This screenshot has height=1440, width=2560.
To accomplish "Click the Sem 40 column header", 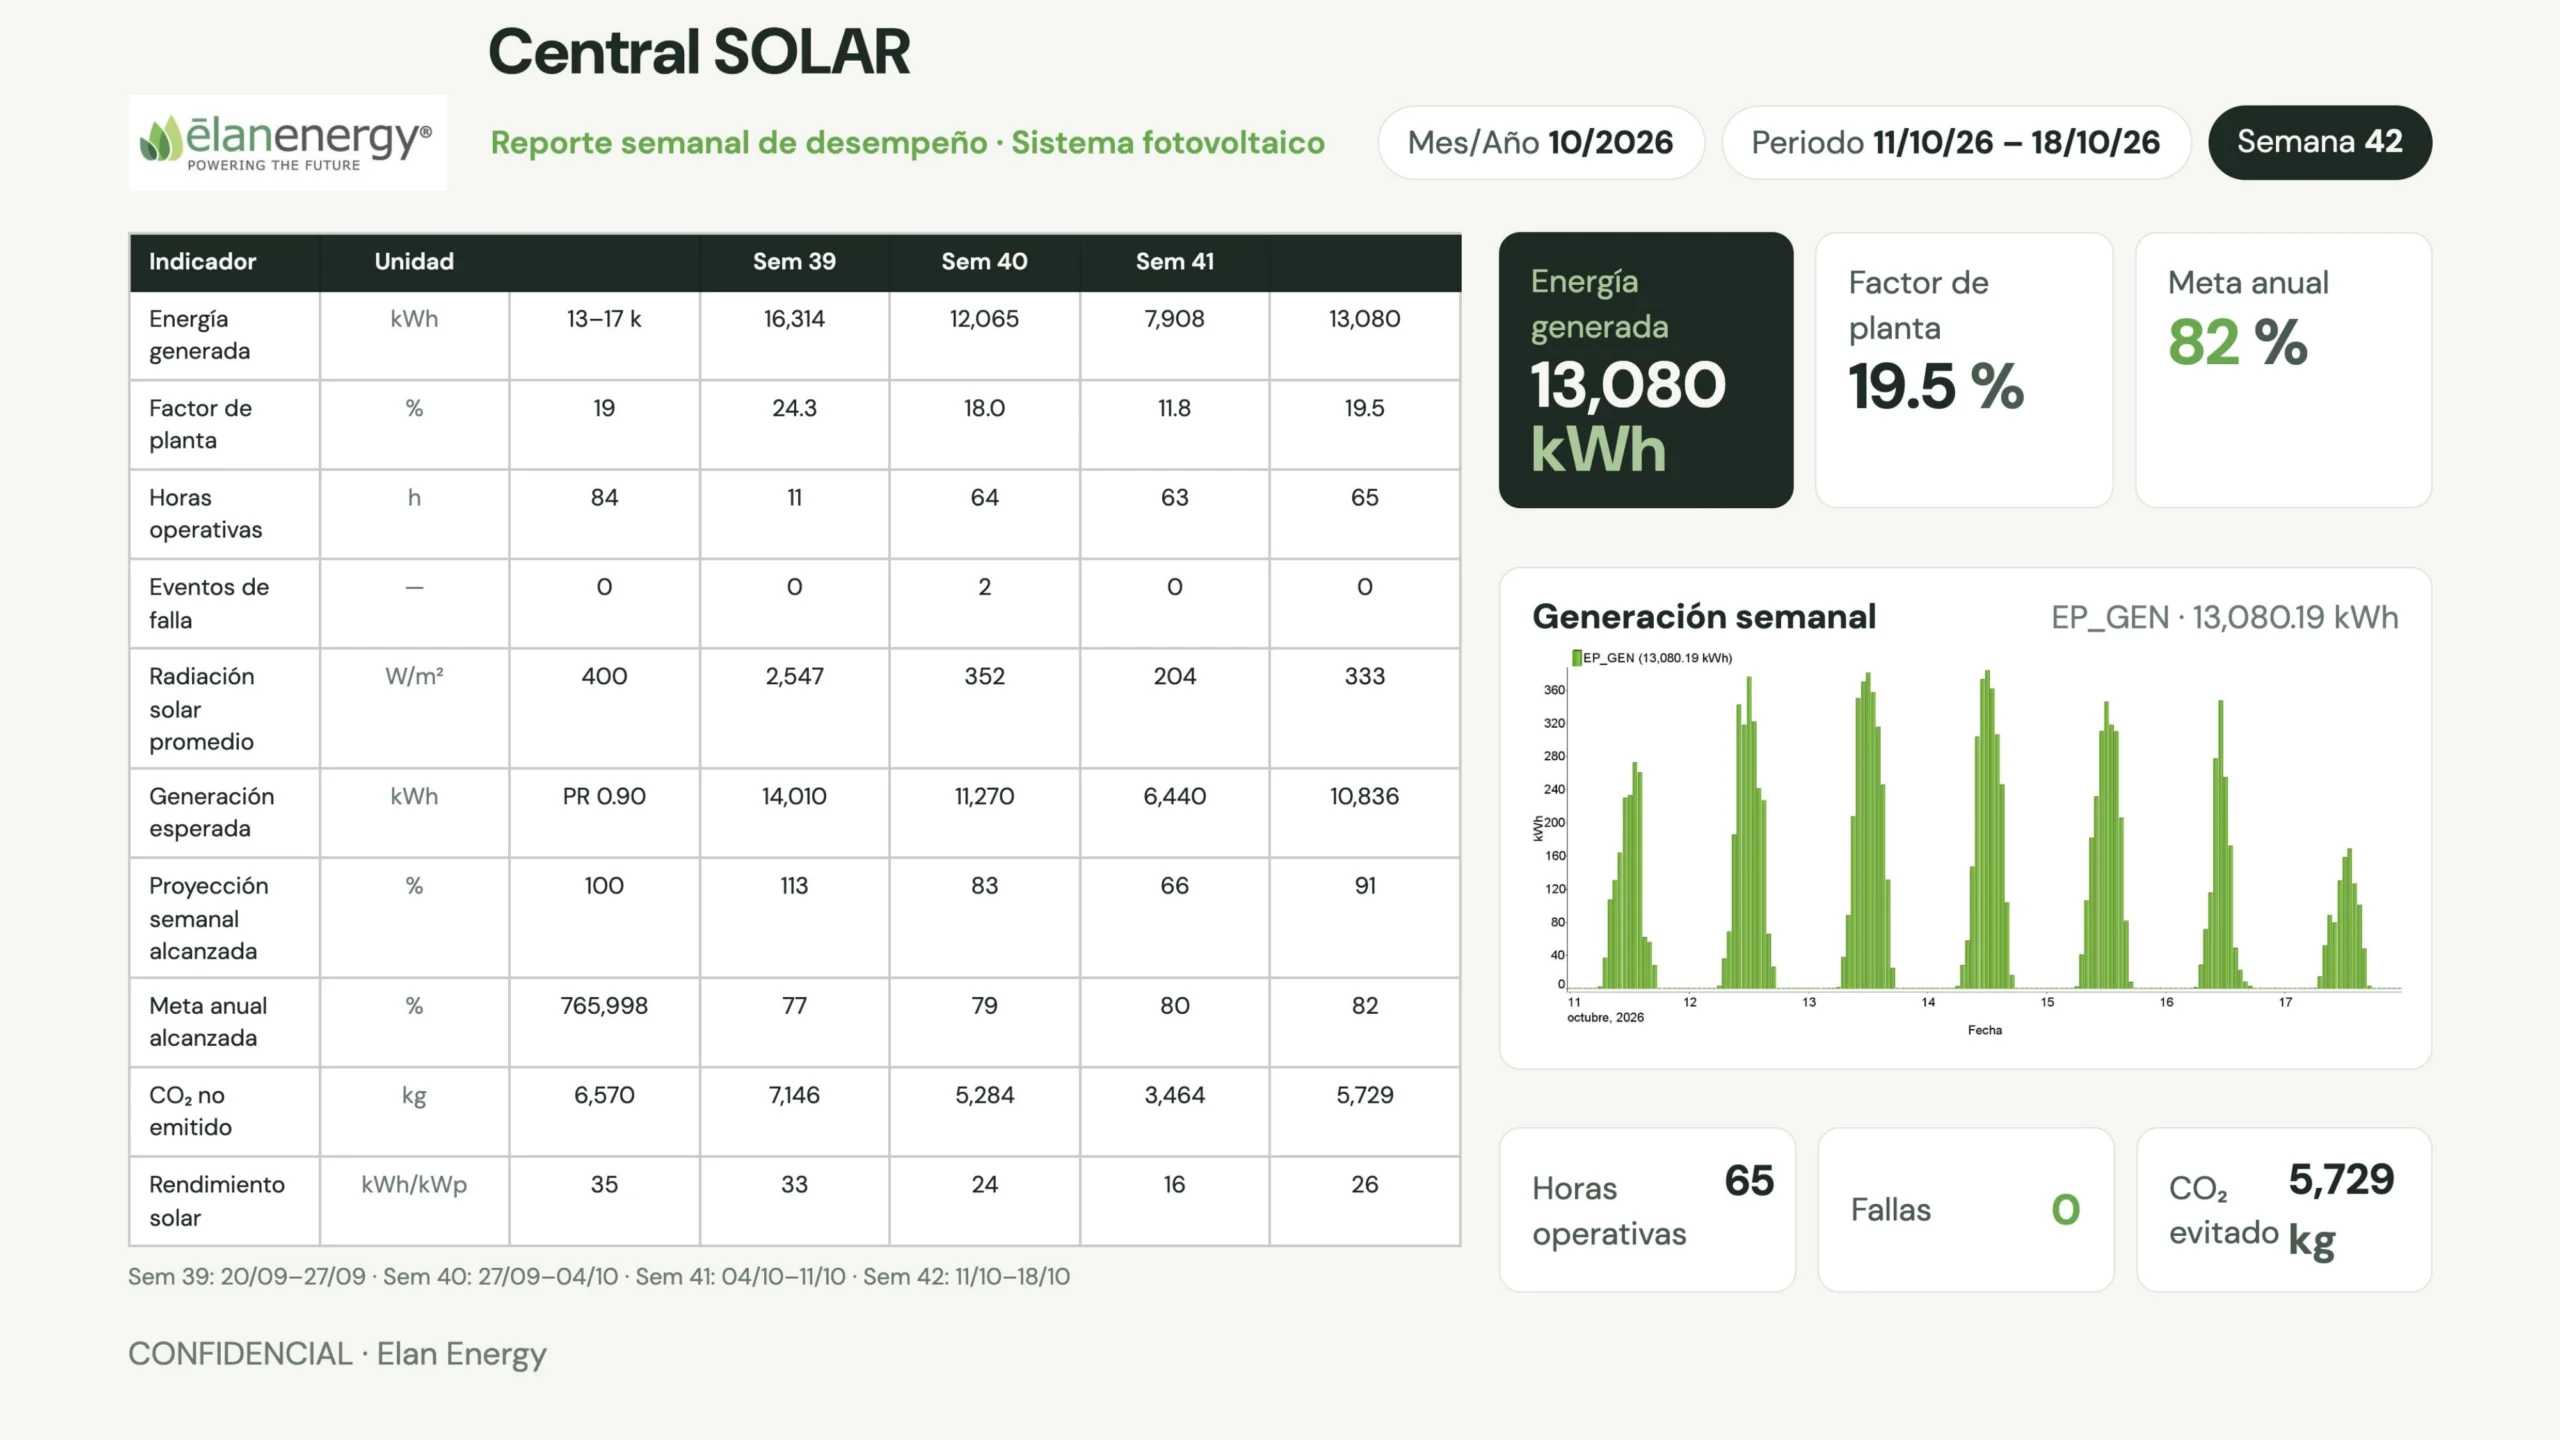I will coord(984,262).
